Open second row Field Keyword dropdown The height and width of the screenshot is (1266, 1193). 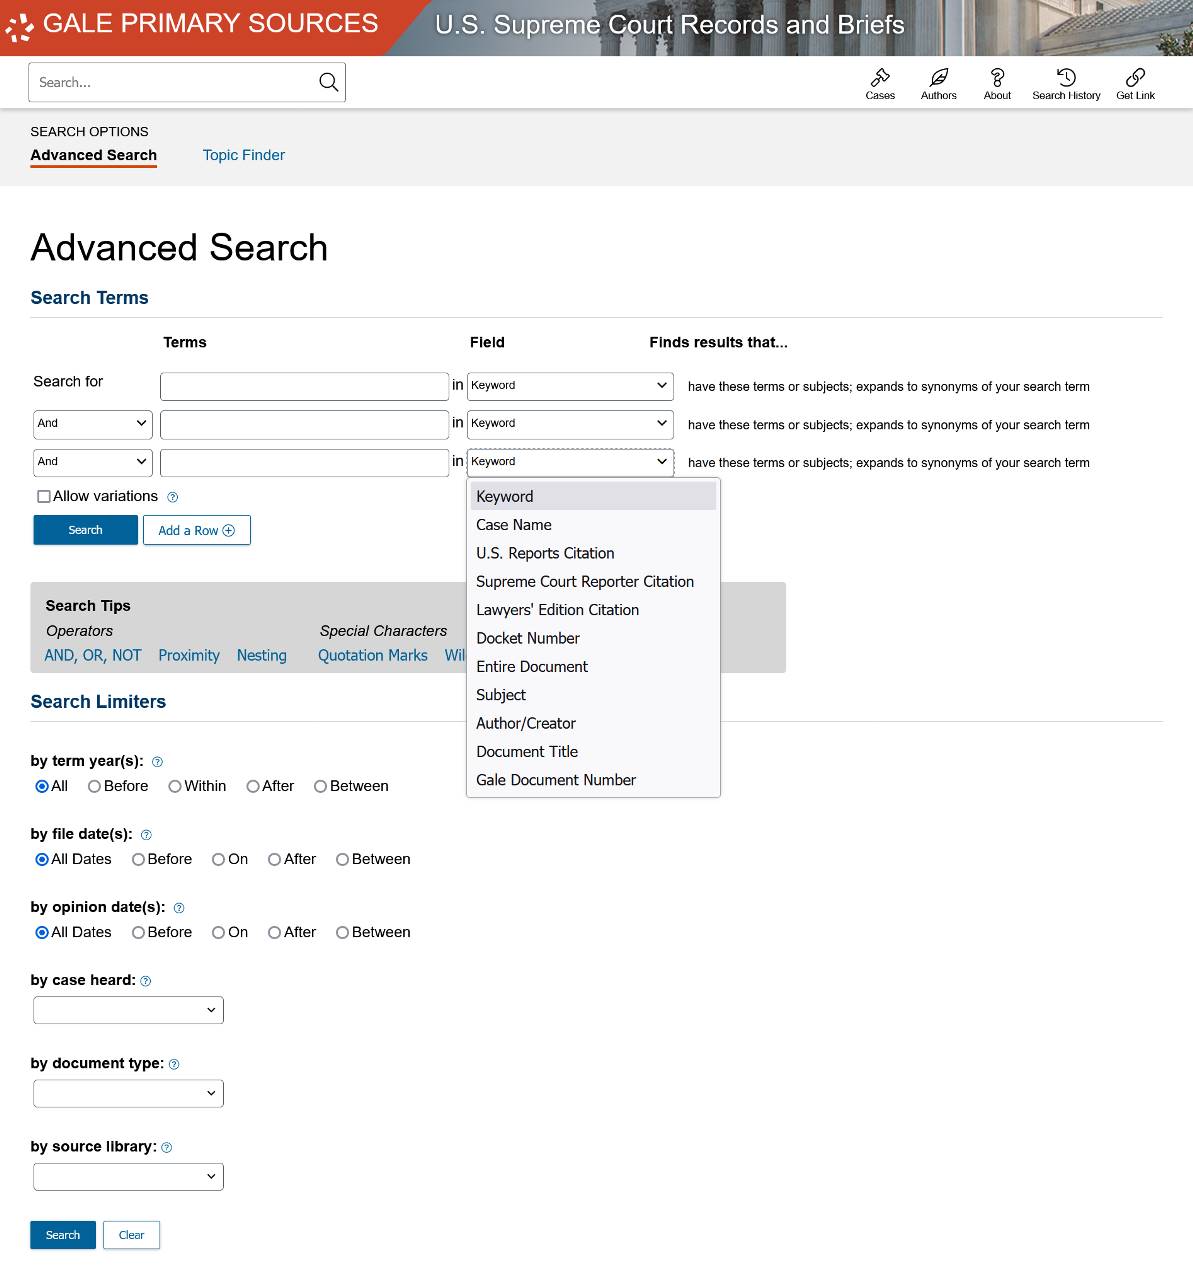click(x=570, y=424)
